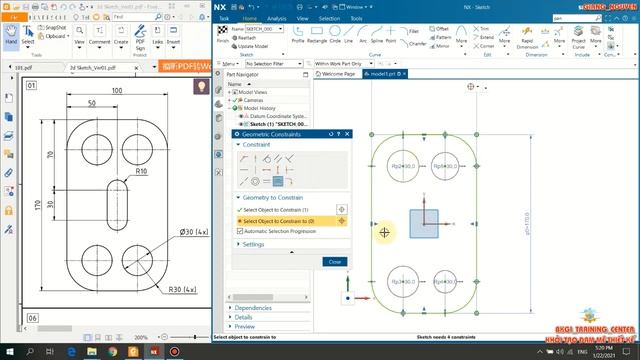Click Rapid Dimension tool

coord(527,38)
